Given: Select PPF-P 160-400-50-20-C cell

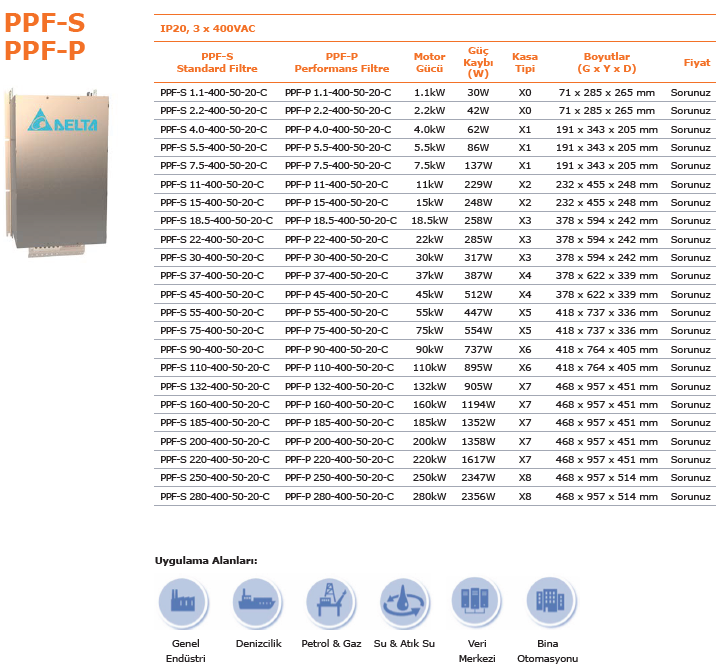Looking at the screenshot, I should [x=339, y=404].
